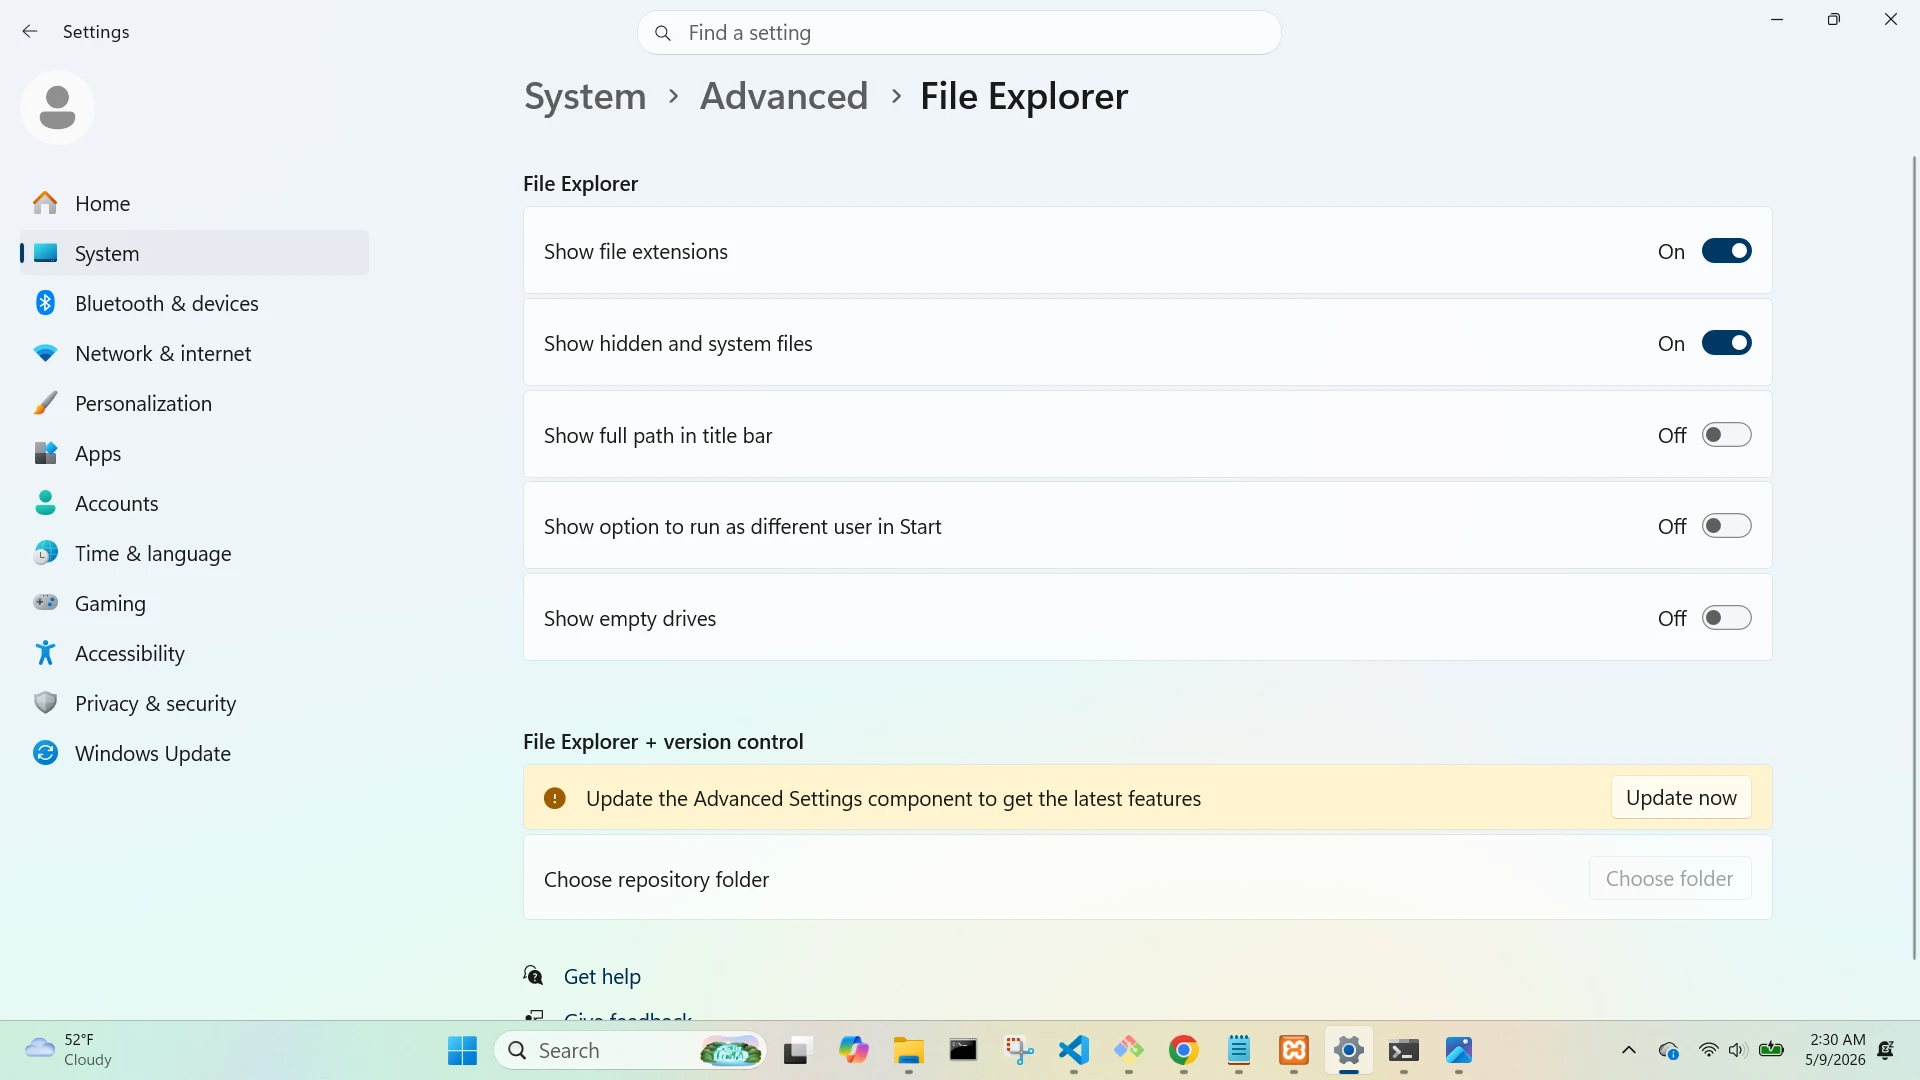Open Task View from the taskbar
The image size is (1920, 1080).
click(796, 1050)
